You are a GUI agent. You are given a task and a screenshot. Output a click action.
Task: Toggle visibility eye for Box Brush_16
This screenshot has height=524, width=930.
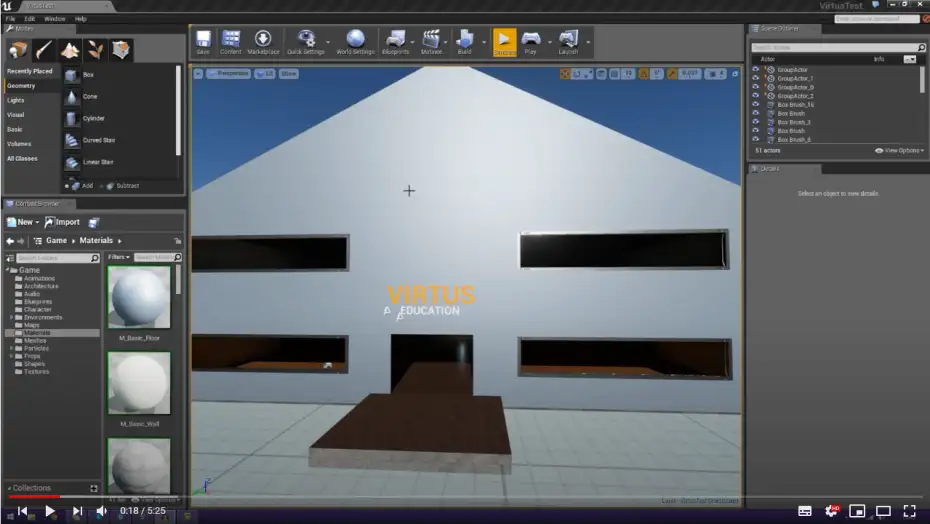[756, 104]
